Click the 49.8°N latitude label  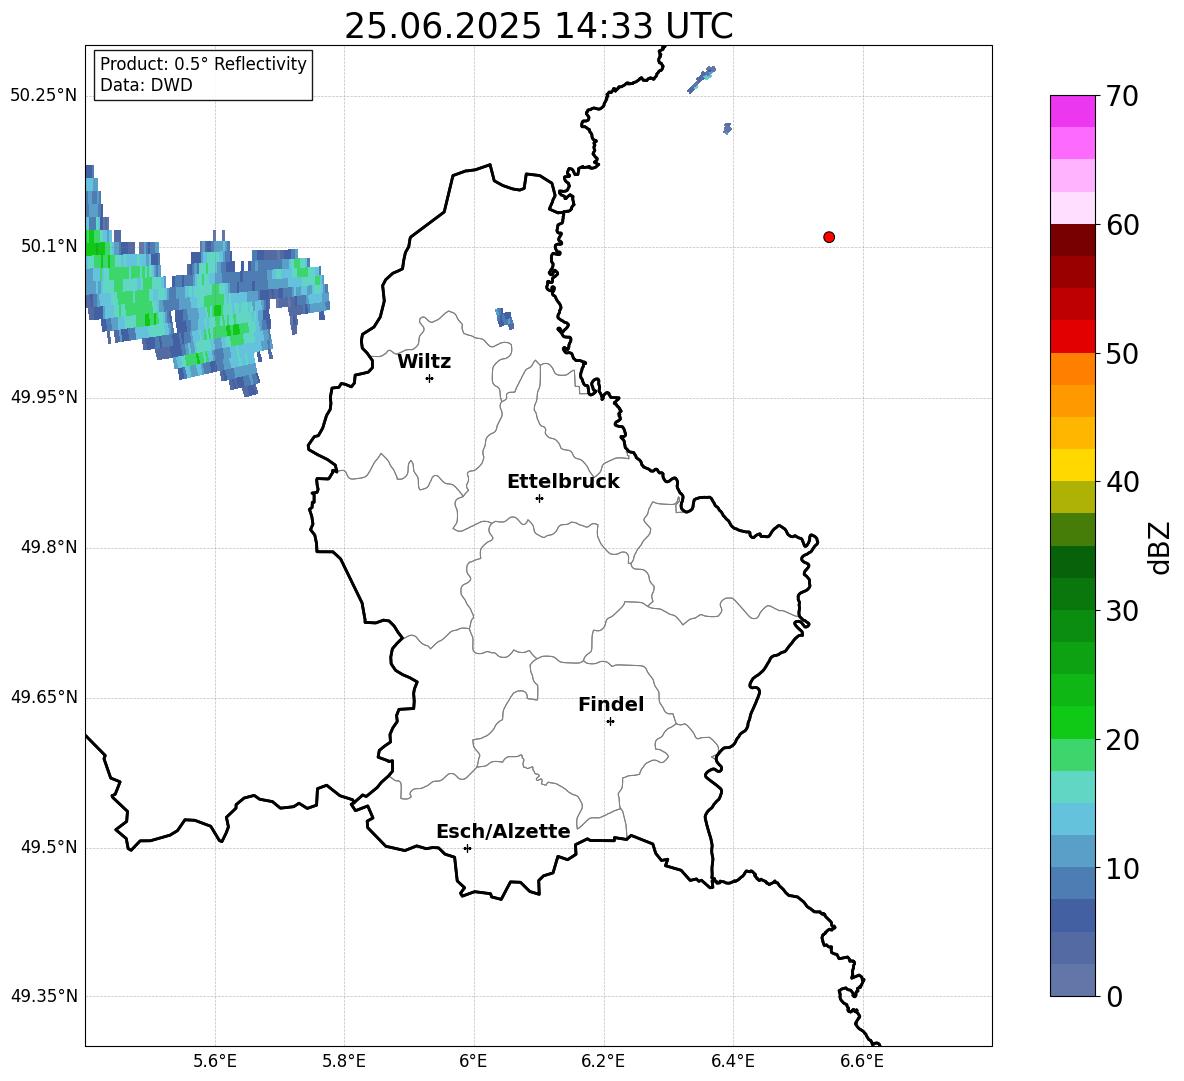(49, 547)
